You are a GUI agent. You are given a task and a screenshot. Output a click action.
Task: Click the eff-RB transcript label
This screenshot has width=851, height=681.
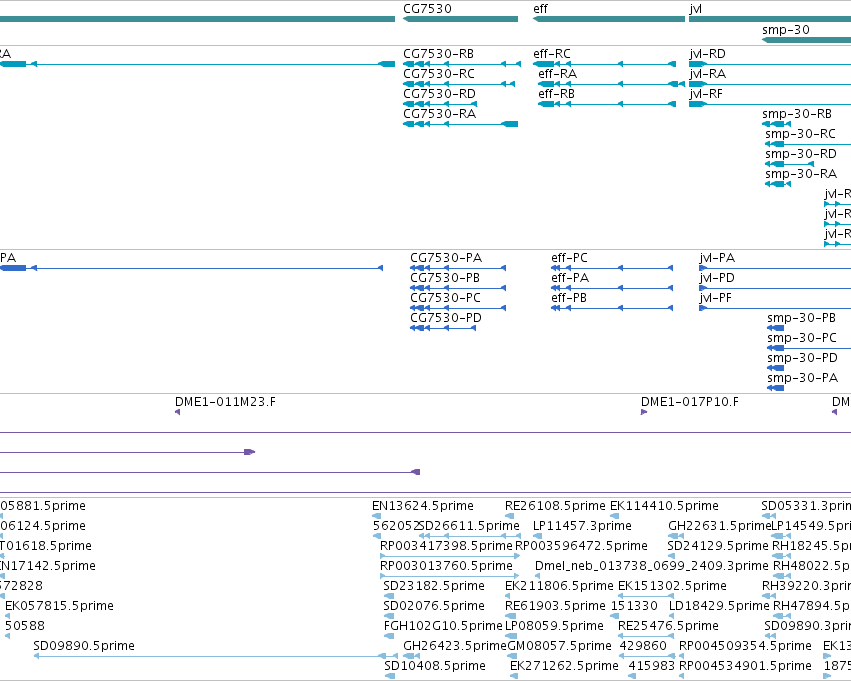coord(556,94)
